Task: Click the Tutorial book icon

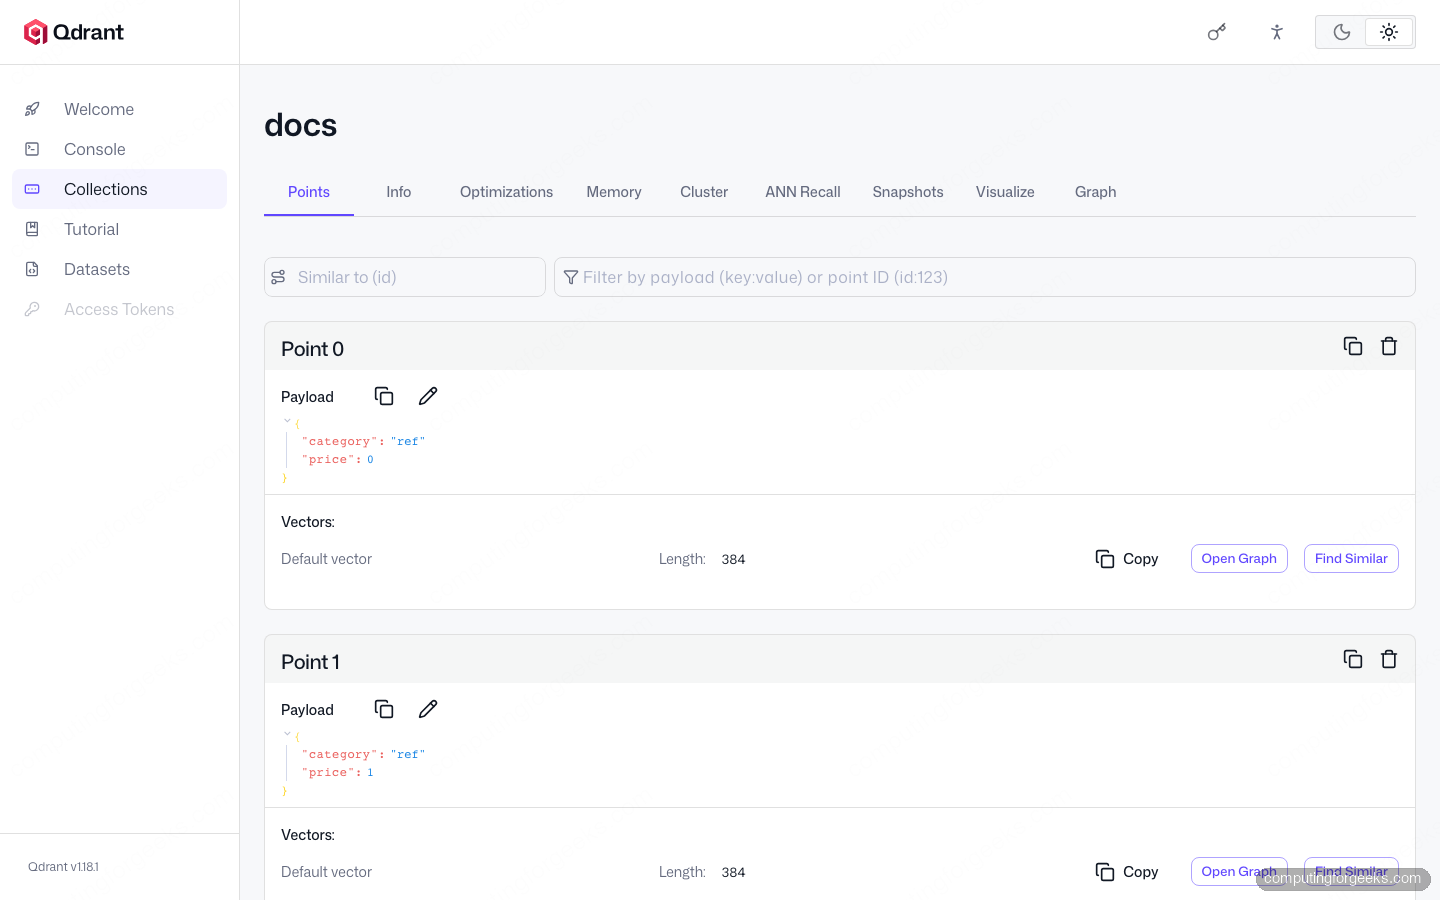Action: (32, 229)
